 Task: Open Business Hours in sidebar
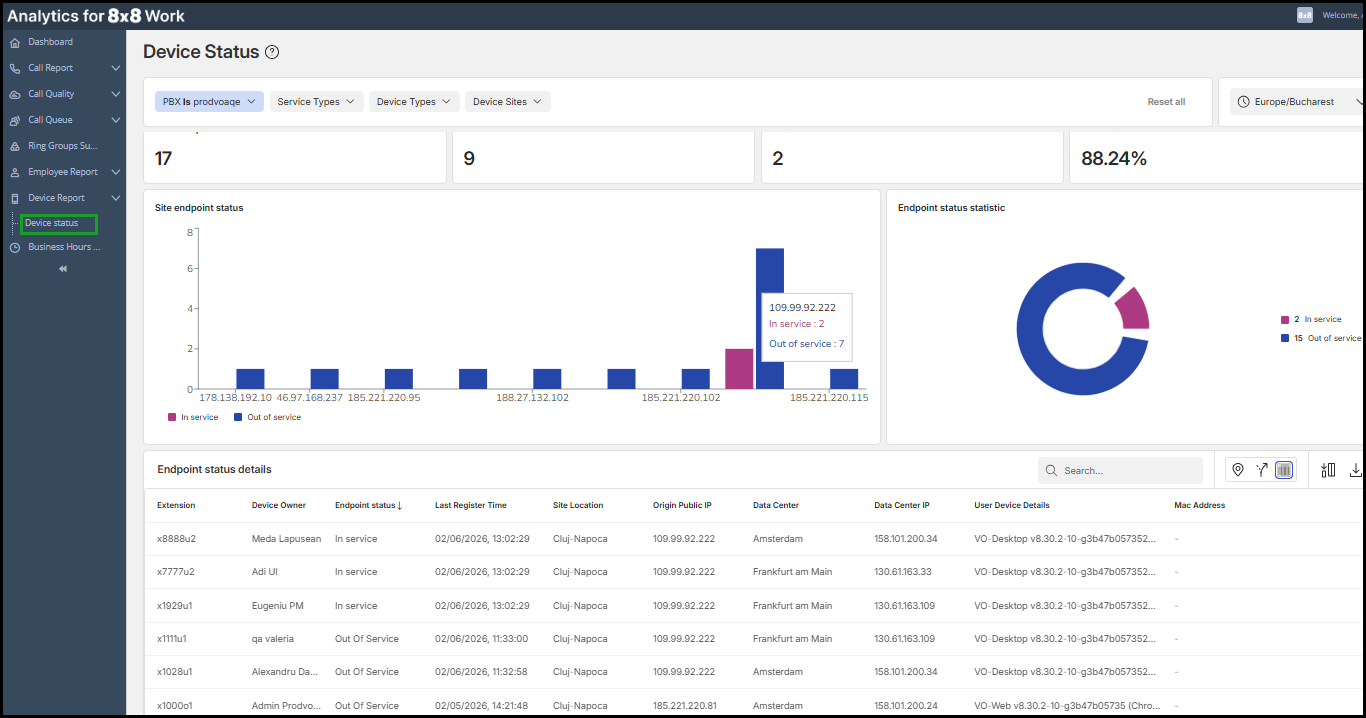click(x=64, y=247)
